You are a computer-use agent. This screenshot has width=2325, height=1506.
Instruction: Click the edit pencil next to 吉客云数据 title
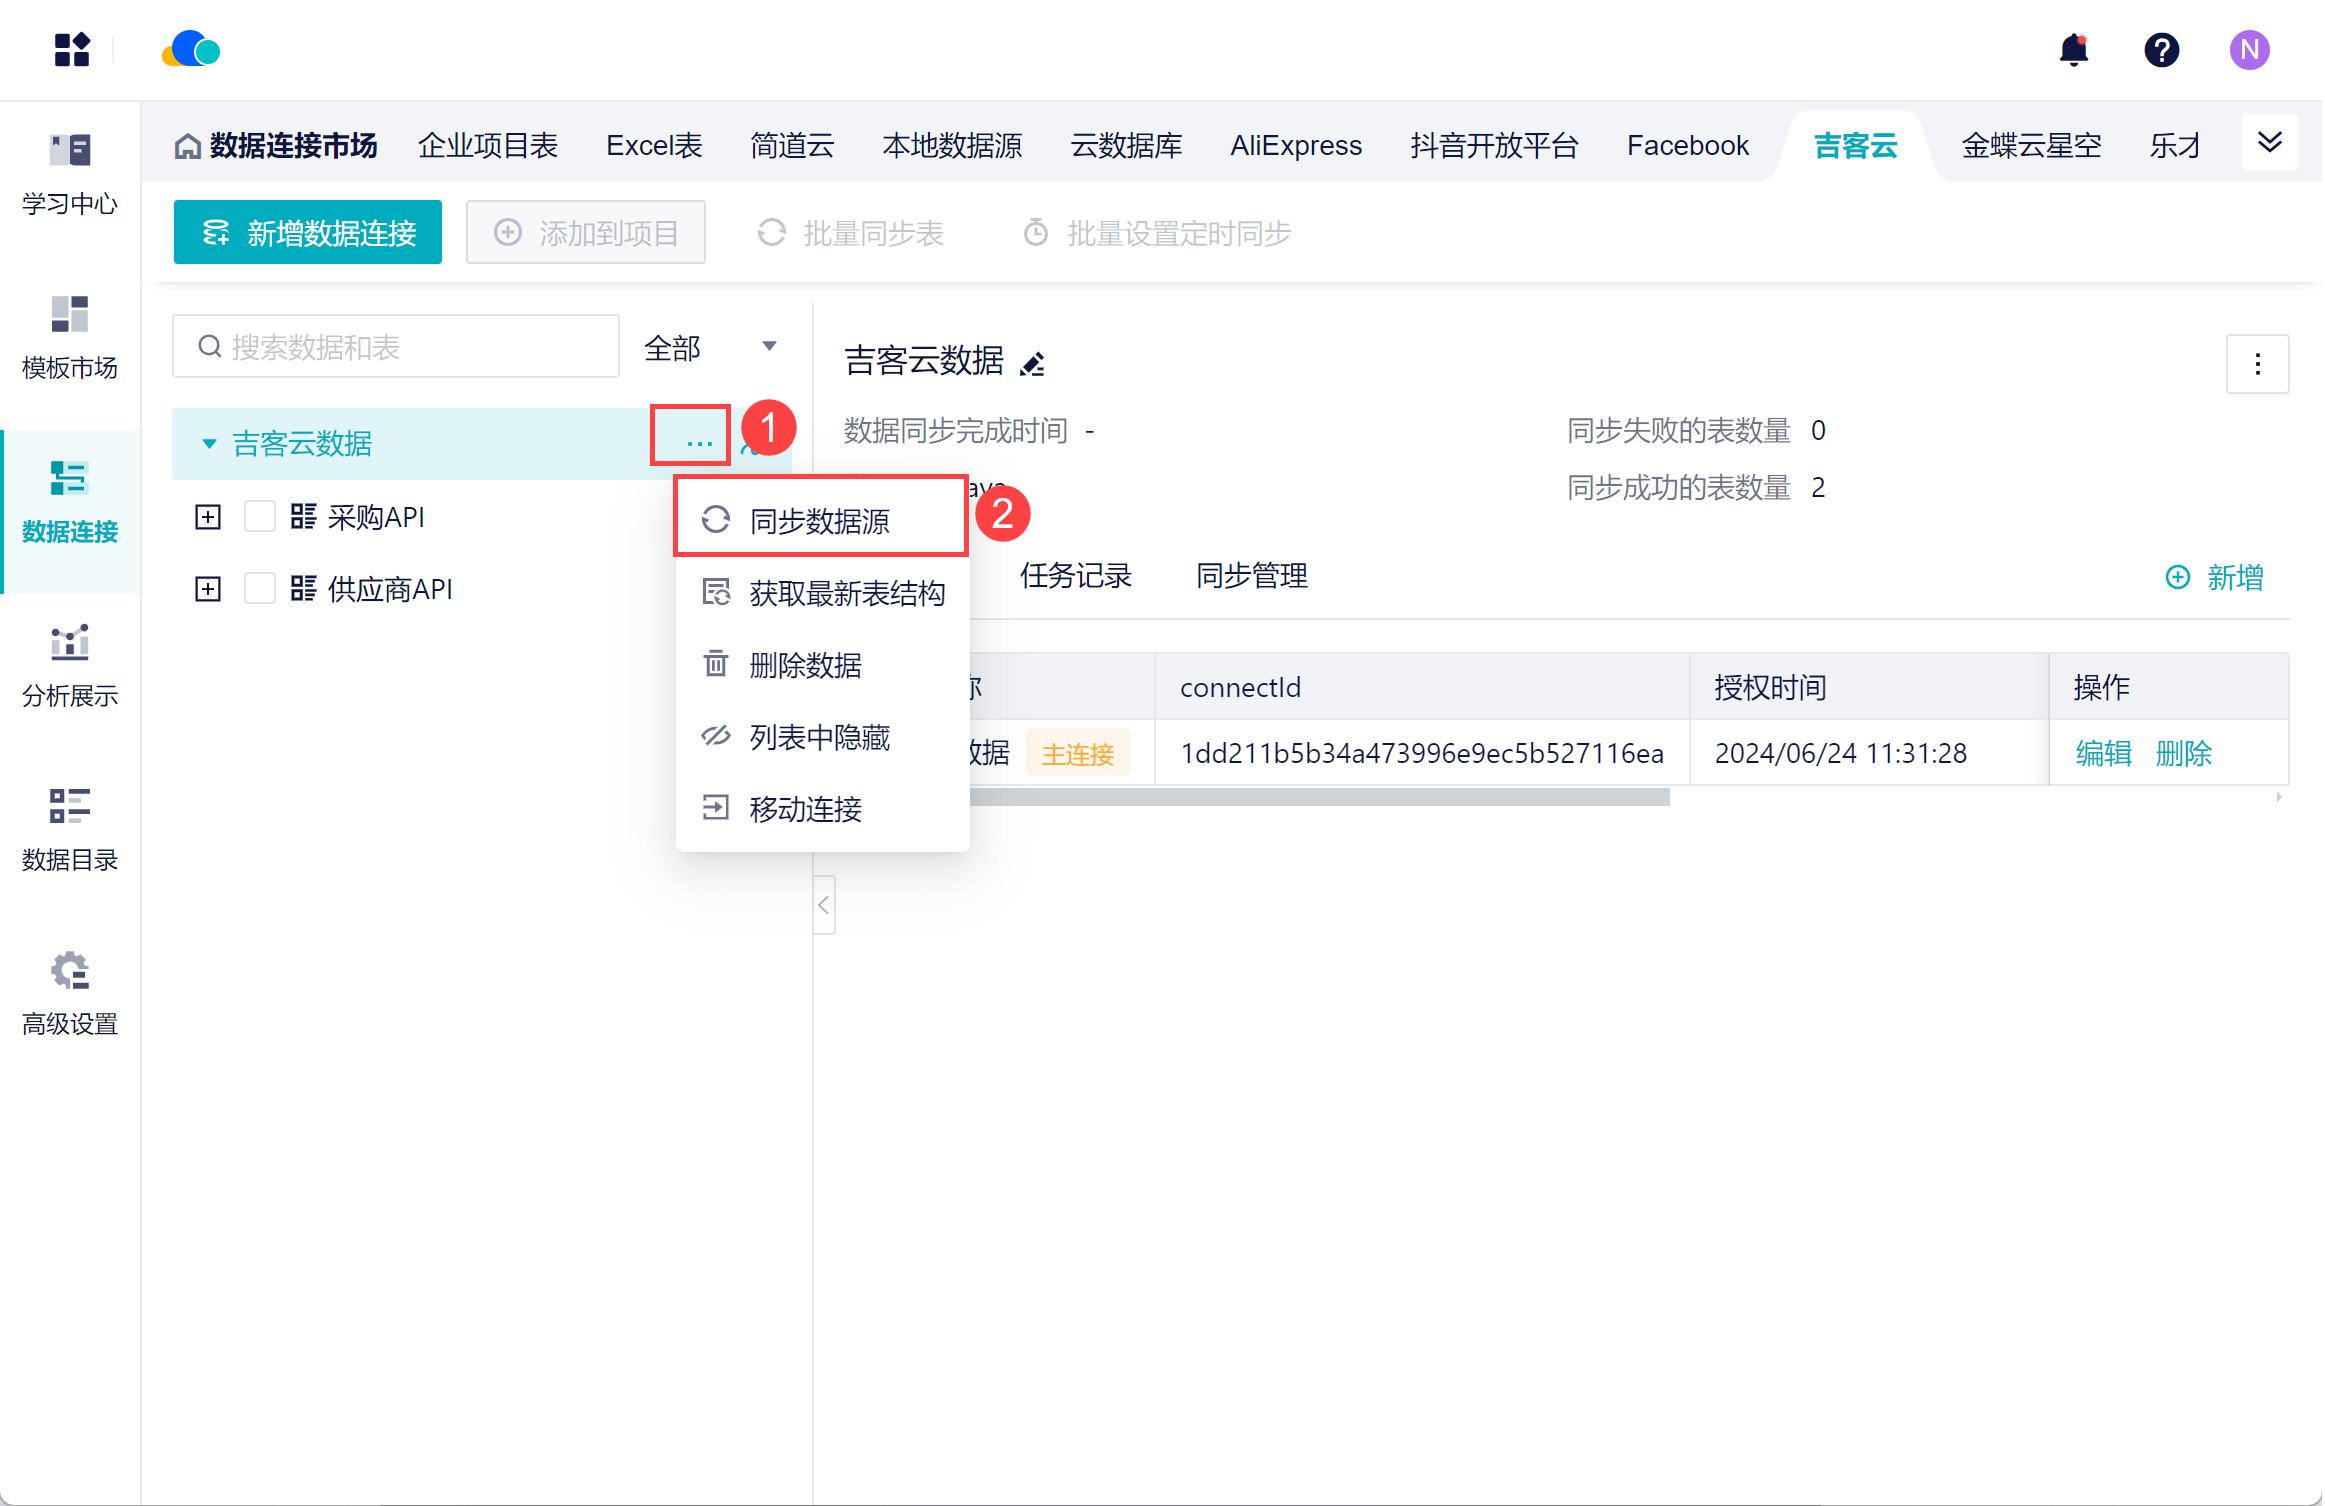coord(1032,364)
